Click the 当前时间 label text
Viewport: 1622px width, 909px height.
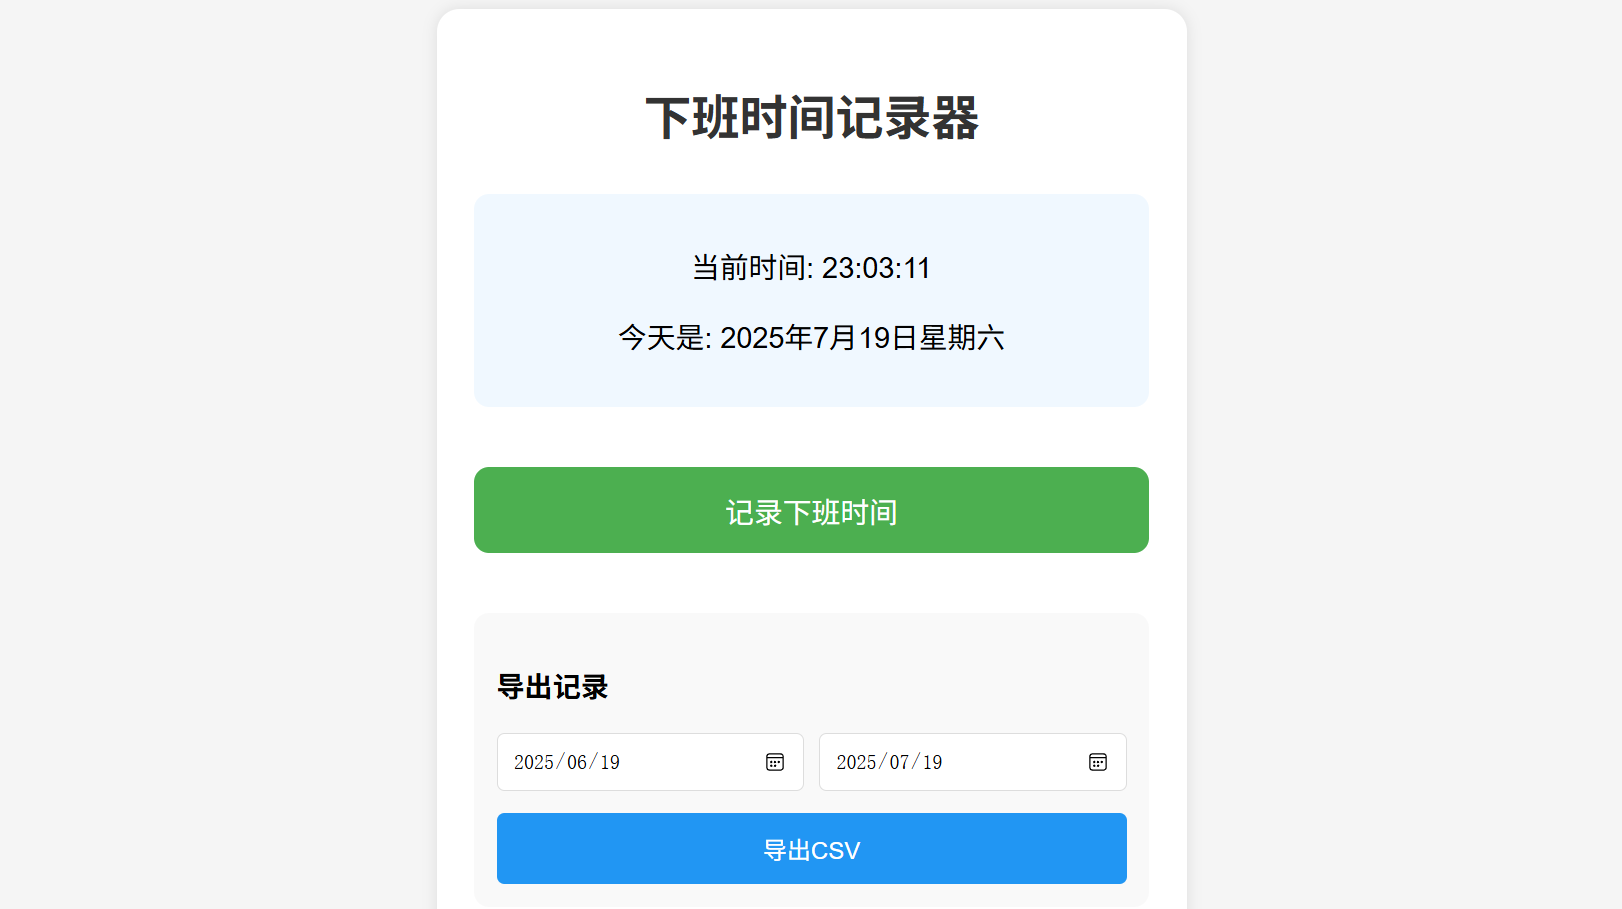pyautogui.click(x=748, y=268)
